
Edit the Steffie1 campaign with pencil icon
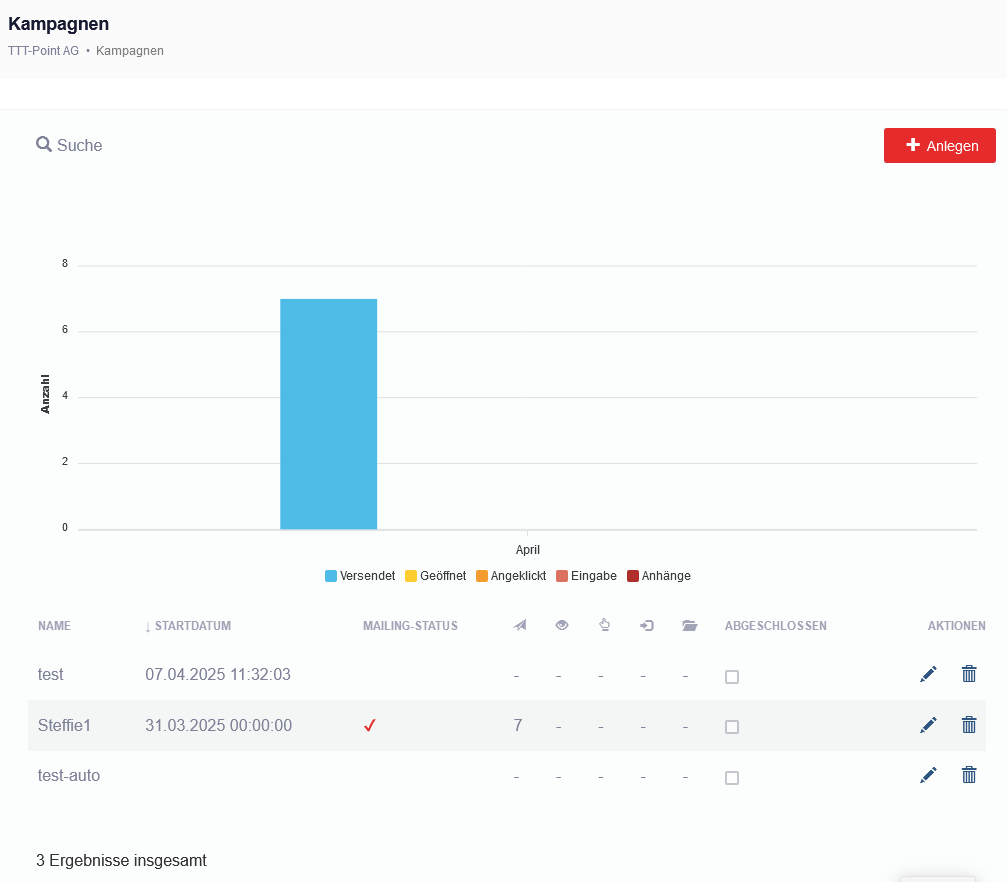point(928,725)
